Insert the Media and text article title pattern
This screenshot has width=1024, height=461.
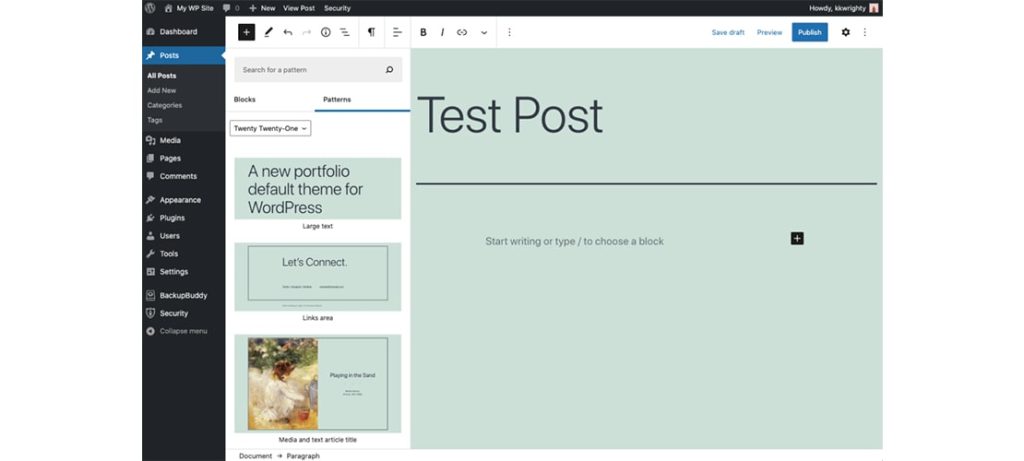pos(318,384)
